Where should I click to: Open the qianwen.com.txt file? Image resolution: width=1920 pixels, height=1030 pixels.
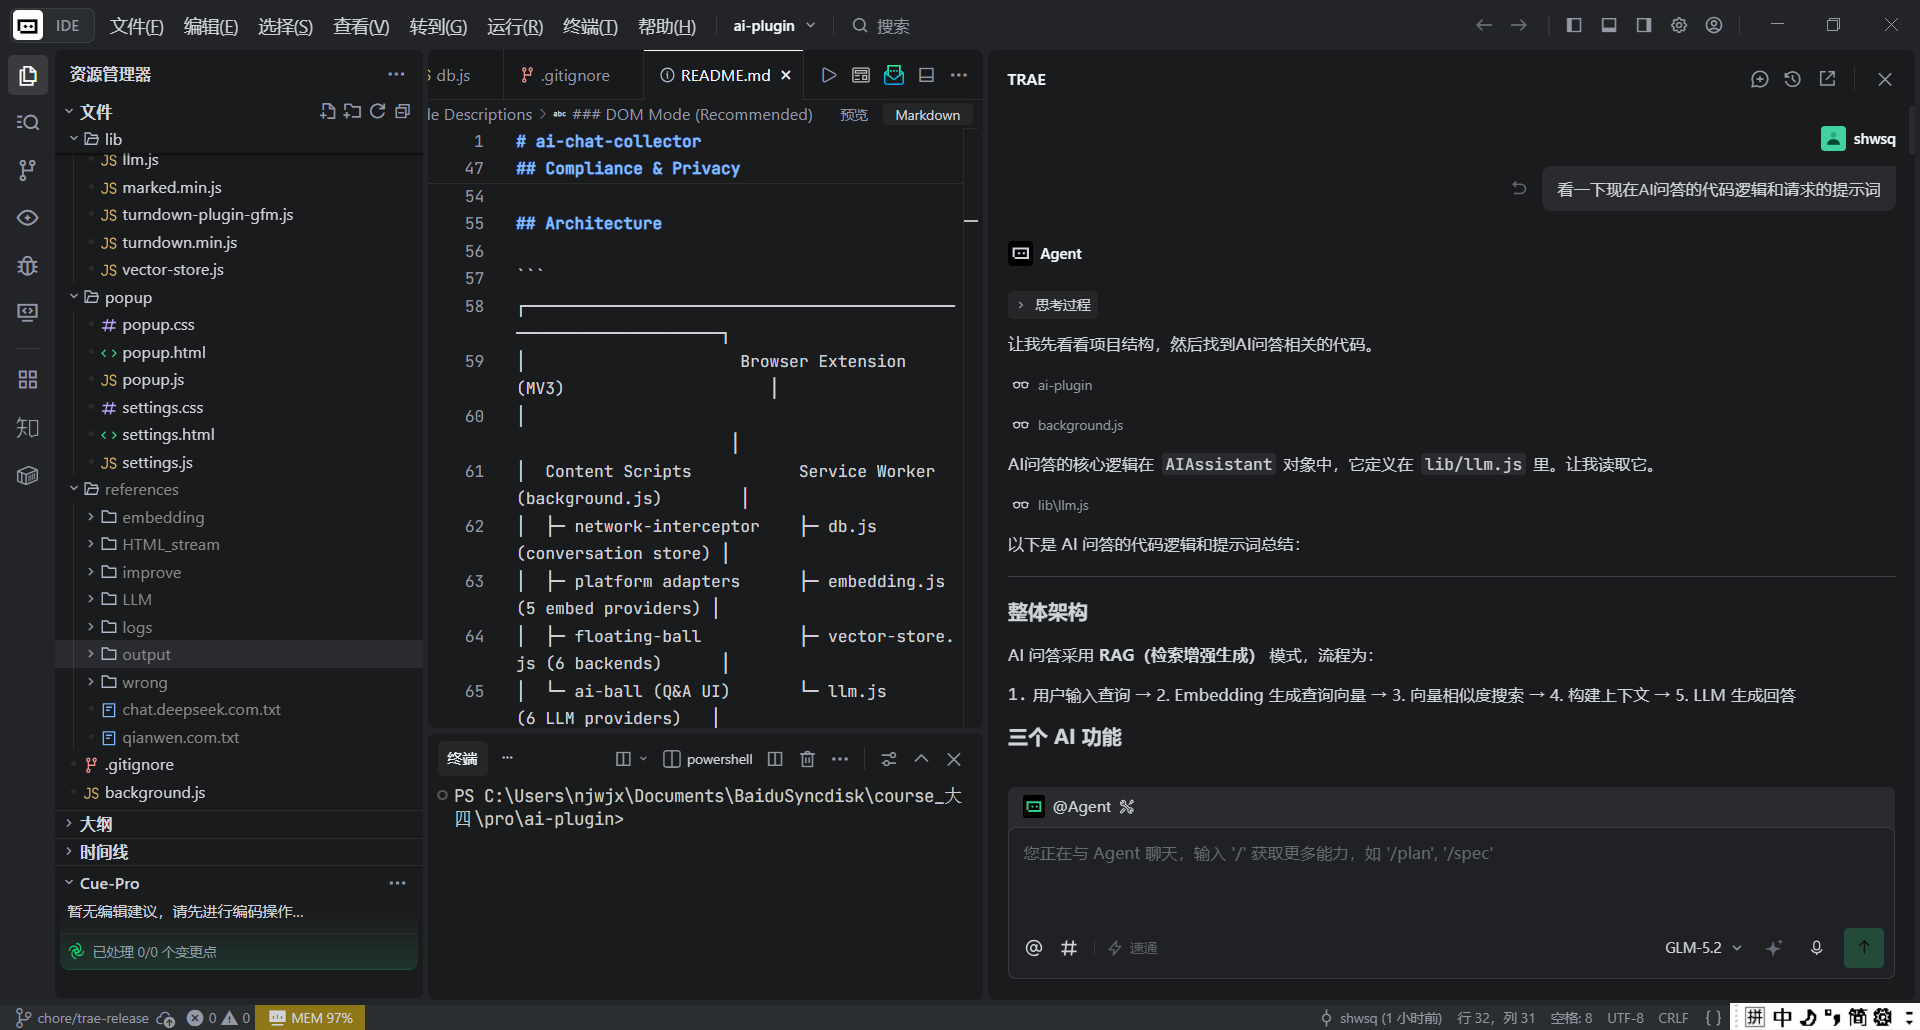tap(180, 737)
